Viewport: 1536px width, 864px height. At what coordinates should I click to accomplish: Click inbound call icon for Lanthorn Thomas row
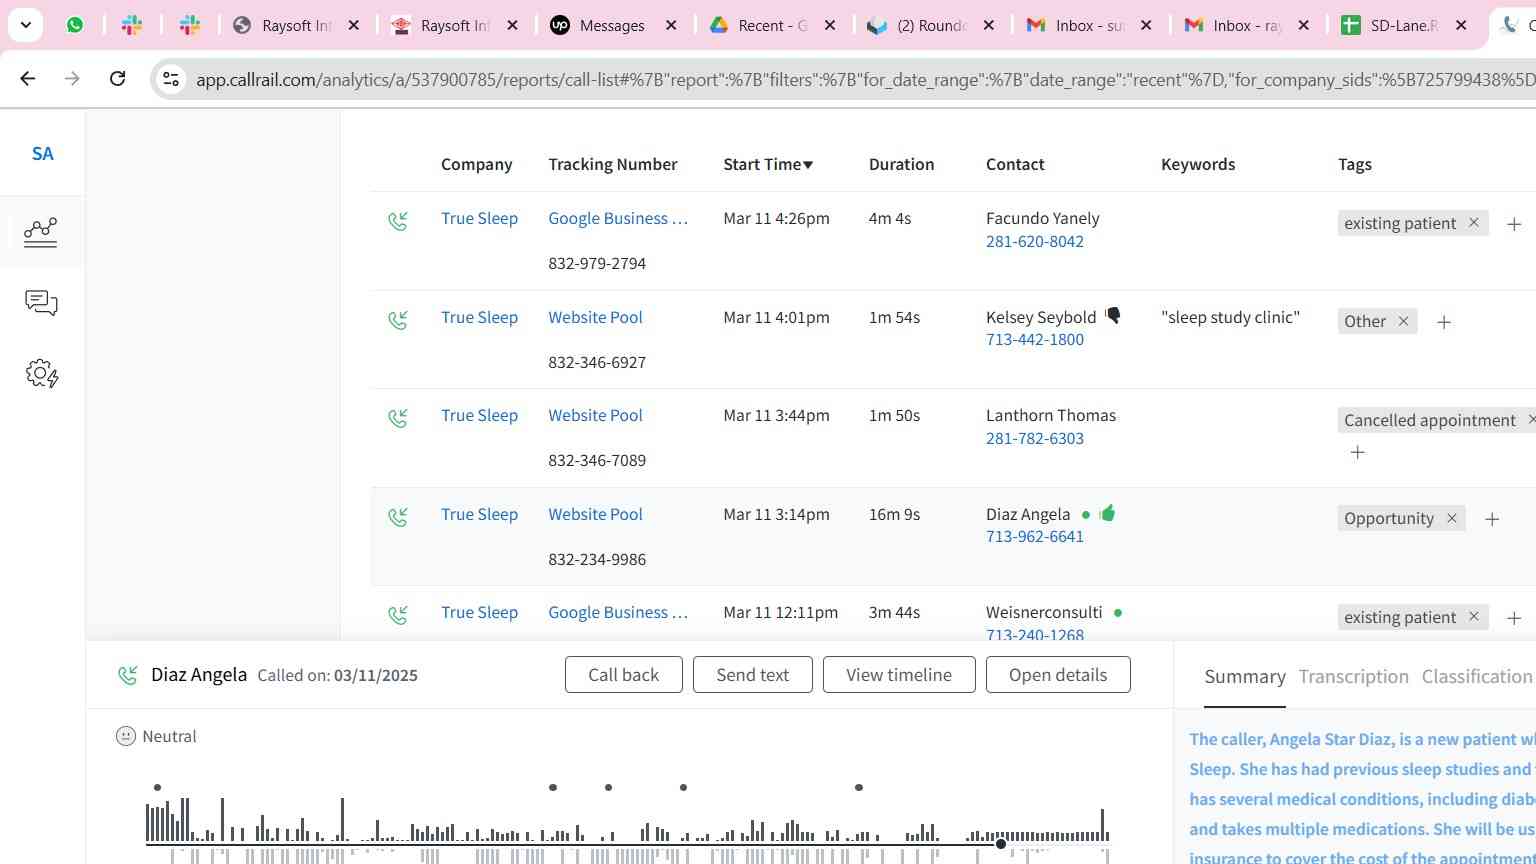398,417
